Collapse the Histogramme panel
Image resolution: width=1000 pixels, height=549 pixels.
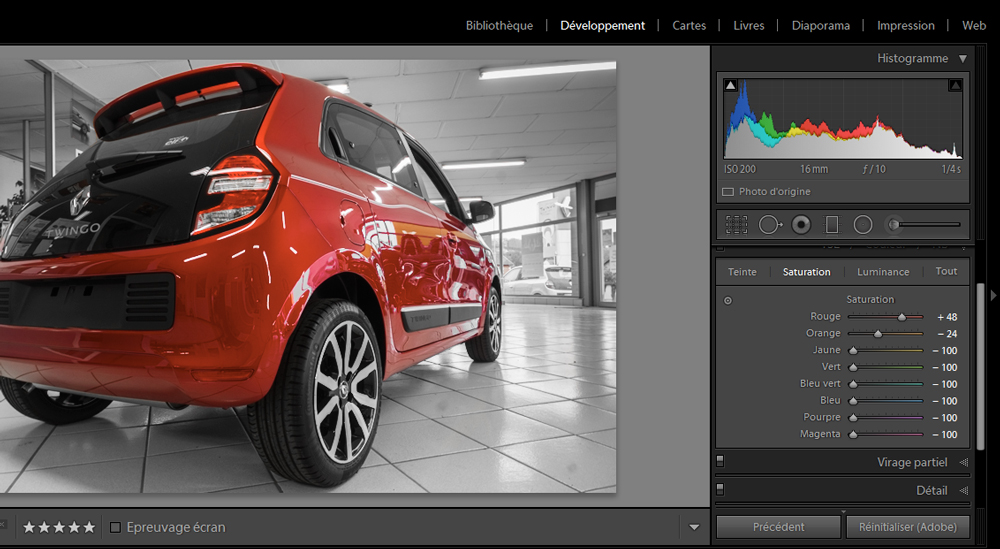[962, 59]
